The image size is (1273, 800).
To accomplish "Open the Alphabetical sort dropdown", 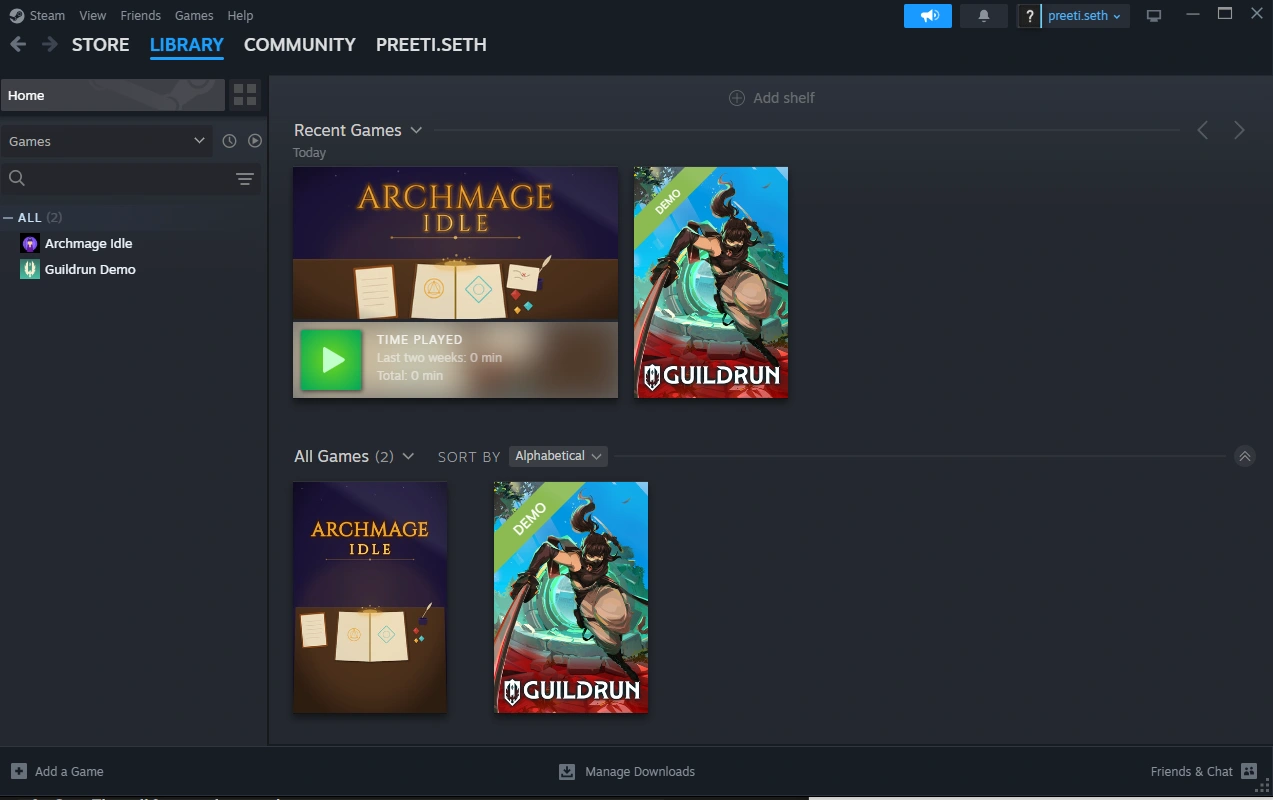I will click(558, 456).
